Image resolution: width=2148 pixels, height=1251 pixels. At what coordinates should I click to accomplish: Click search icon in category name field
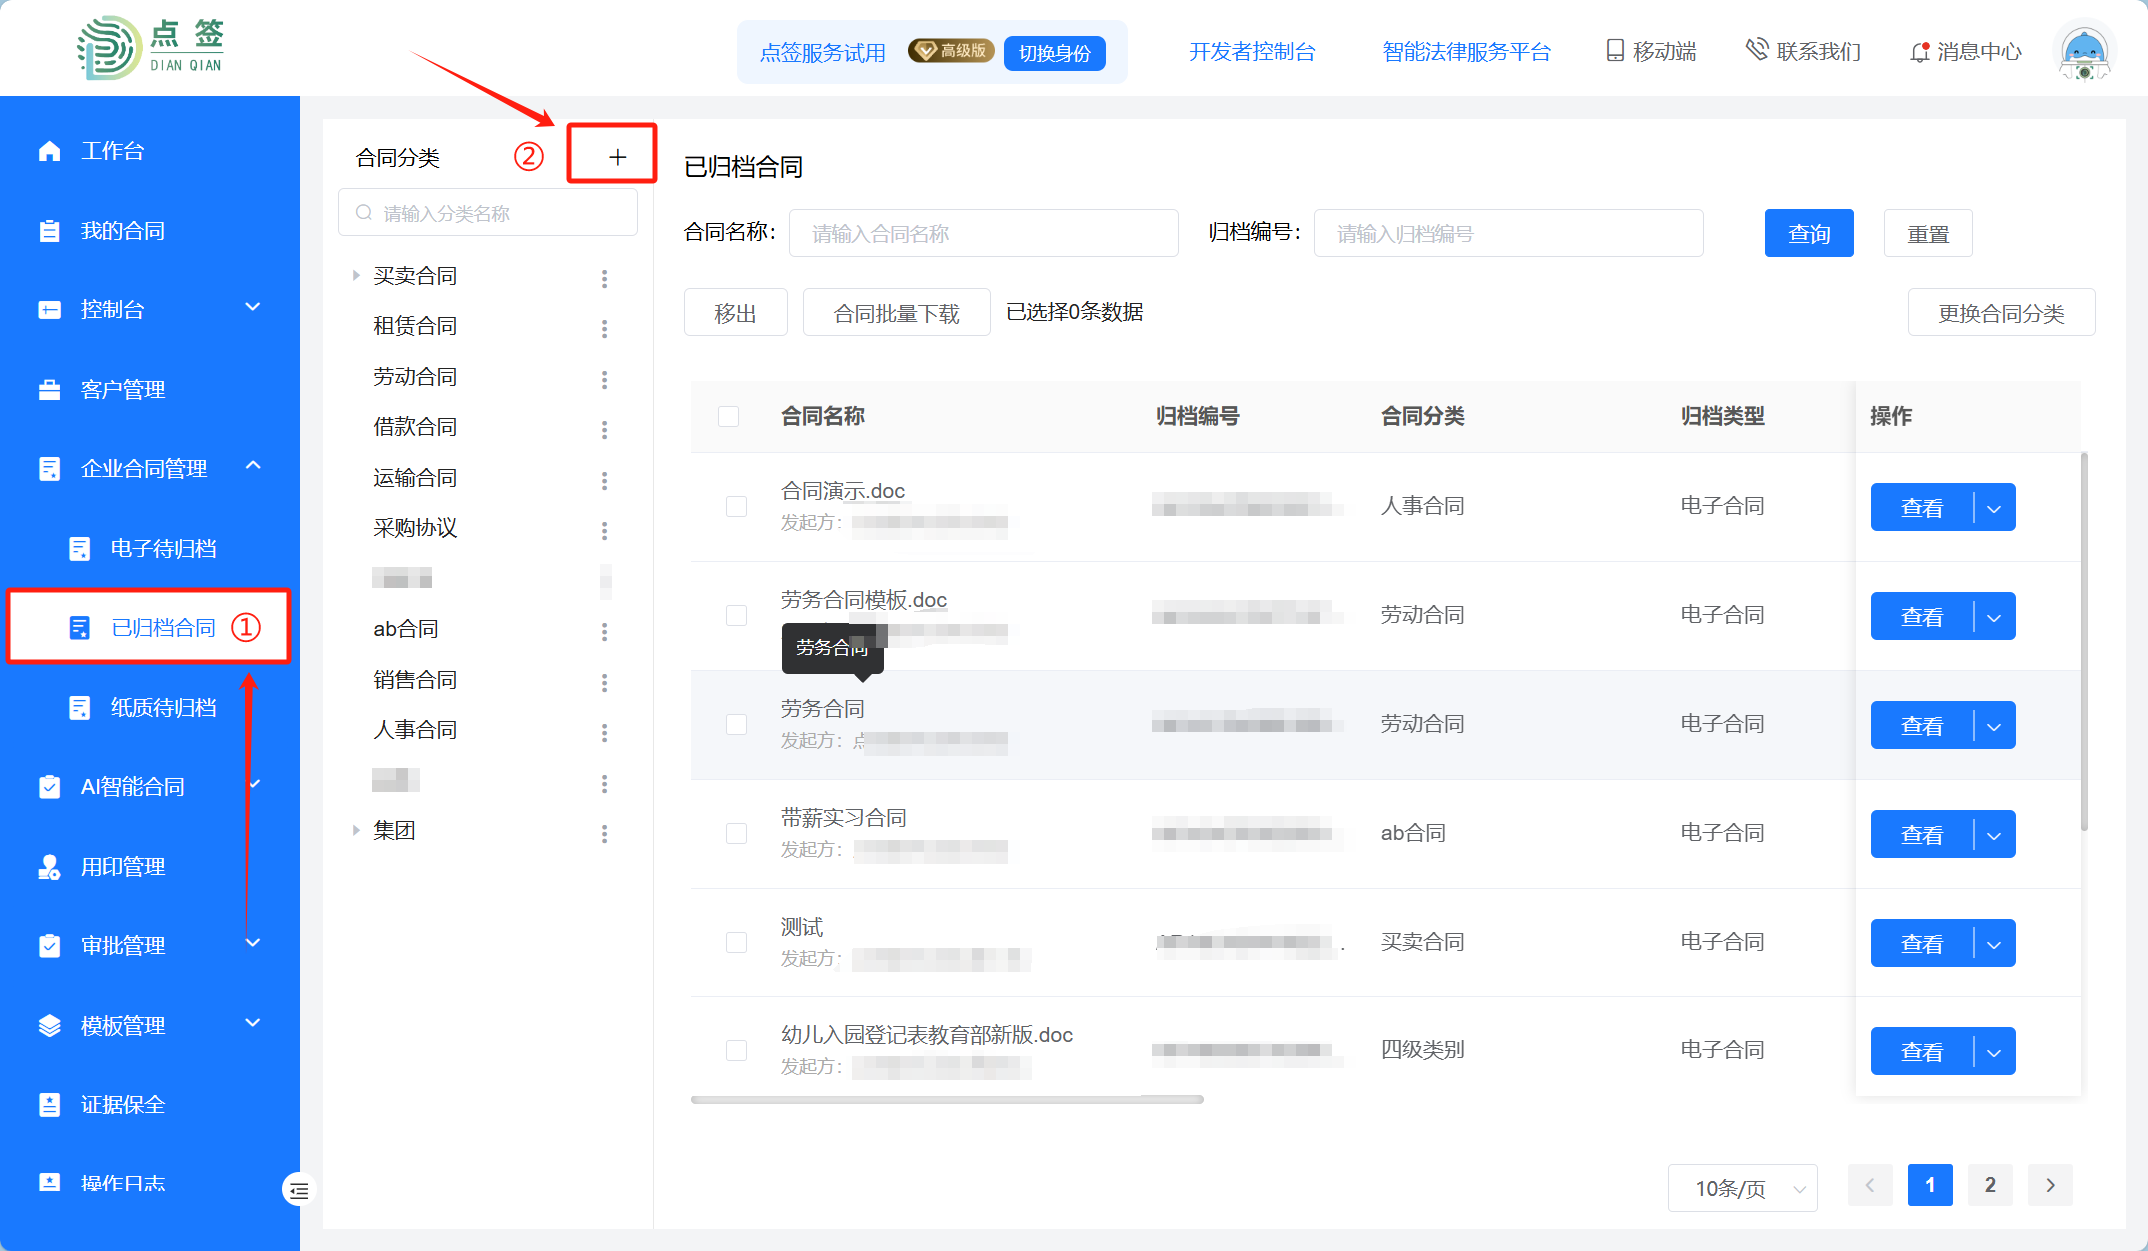(364, 213)
